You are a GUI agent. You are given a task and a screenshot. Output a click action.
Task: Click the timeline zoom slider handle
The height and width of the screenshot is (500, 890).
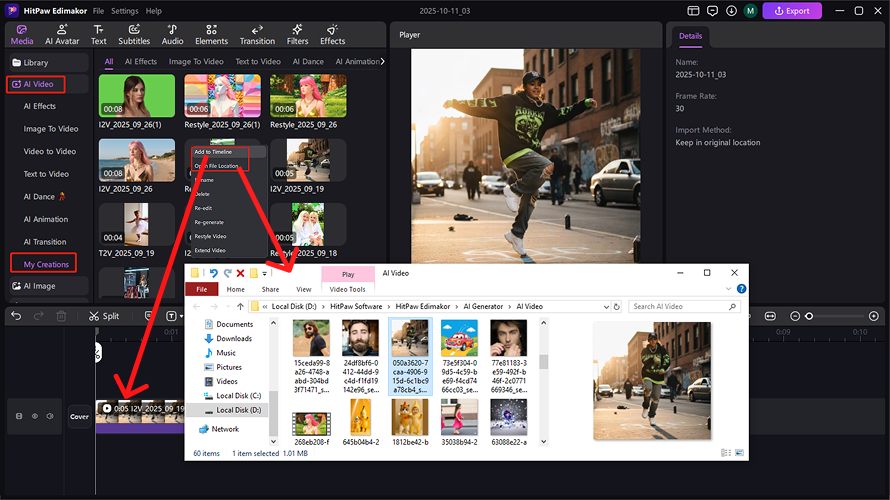pos(809,316)
